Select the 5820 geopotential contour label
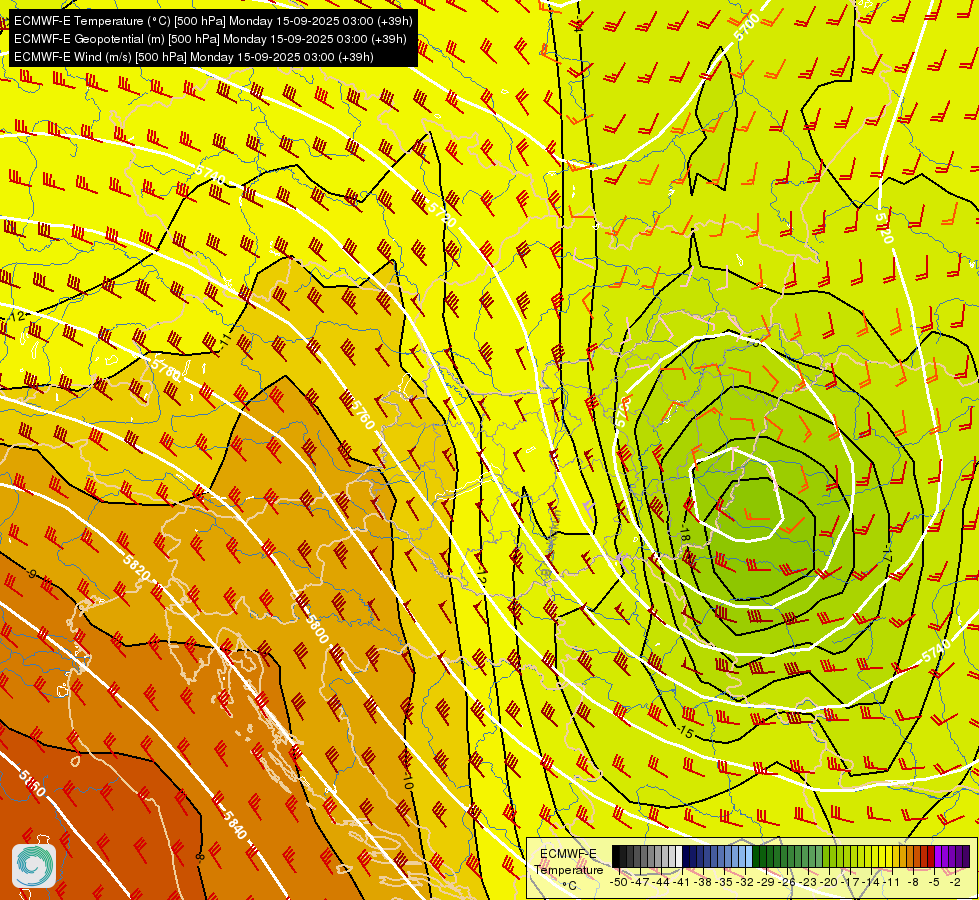The height and width of the screenshot is (900, 979). tap(136, 567)
